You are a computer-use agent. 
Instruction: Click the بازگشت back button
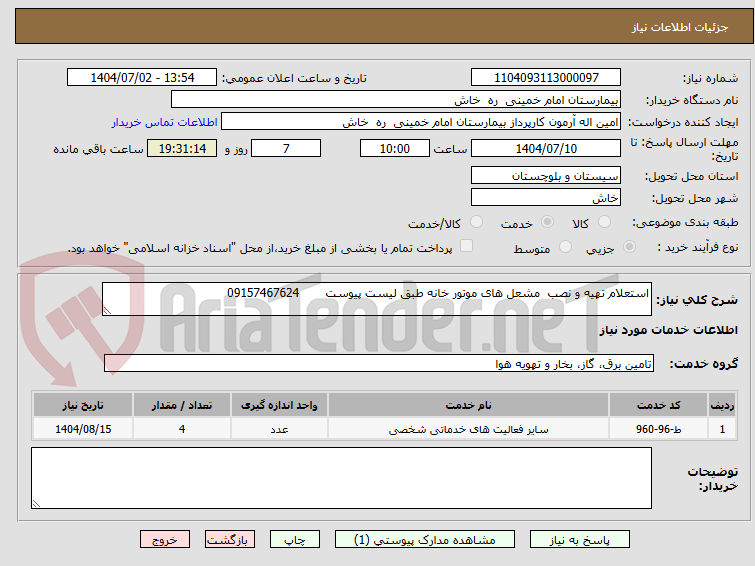(x=230, y=540)
